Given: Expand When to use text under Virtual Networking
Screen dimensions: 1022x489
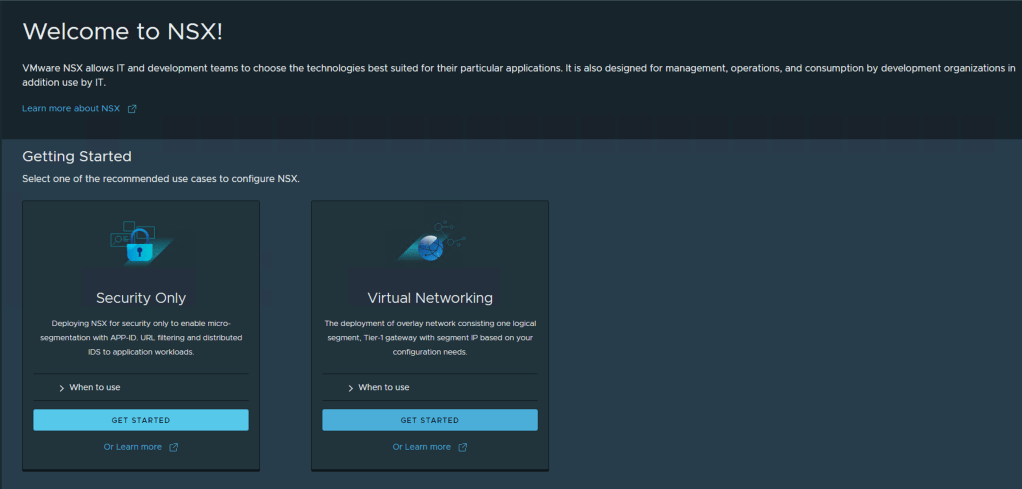Looking at the screenshot, I should (x=384, y=387).
